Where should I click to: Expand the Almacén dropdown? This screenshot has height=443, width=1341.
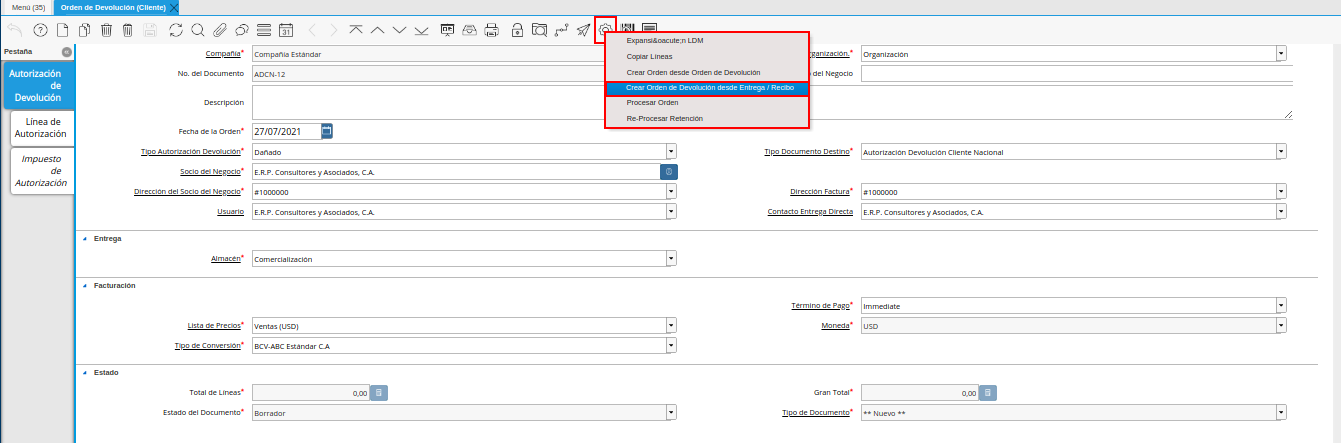click(671, 259)
